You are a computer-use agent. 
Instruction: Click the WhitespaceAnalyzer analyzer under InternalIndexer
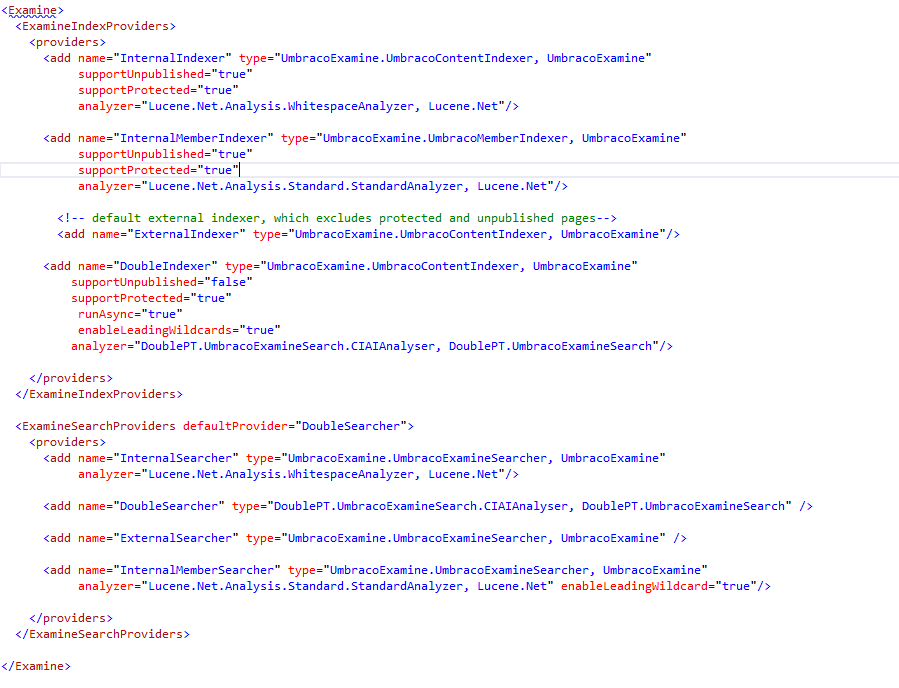click(x=323, y=107)
